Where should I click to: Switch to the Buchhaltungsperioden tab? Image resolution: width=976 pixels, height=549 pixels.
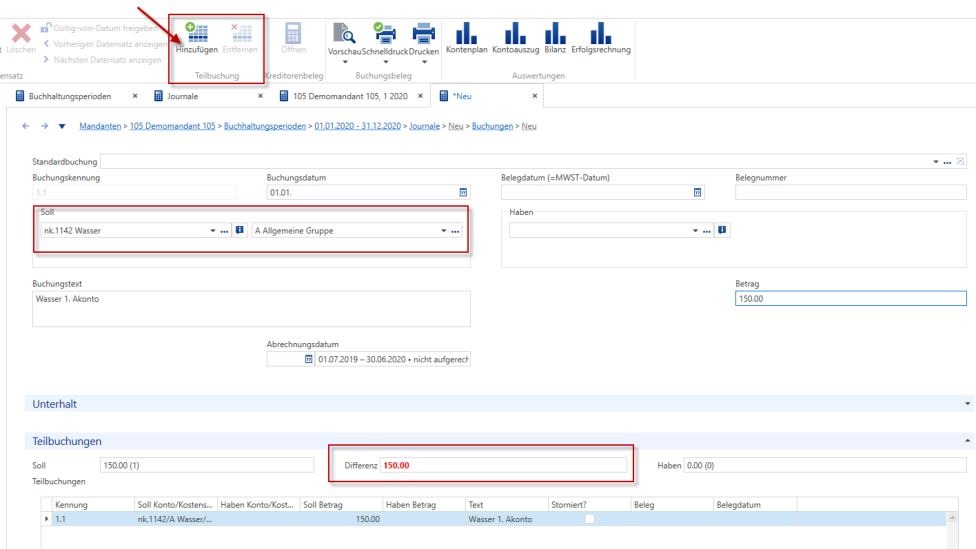(70, 96)
